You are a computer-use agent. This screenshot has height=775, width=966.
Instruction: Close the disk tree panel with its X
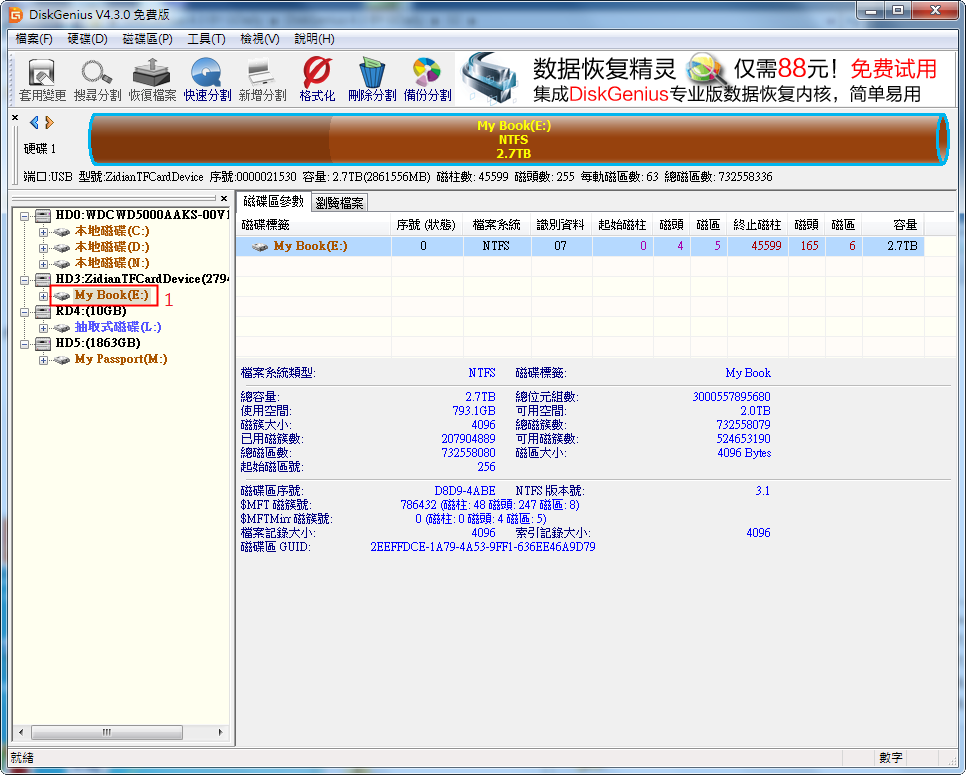[224, 198]
